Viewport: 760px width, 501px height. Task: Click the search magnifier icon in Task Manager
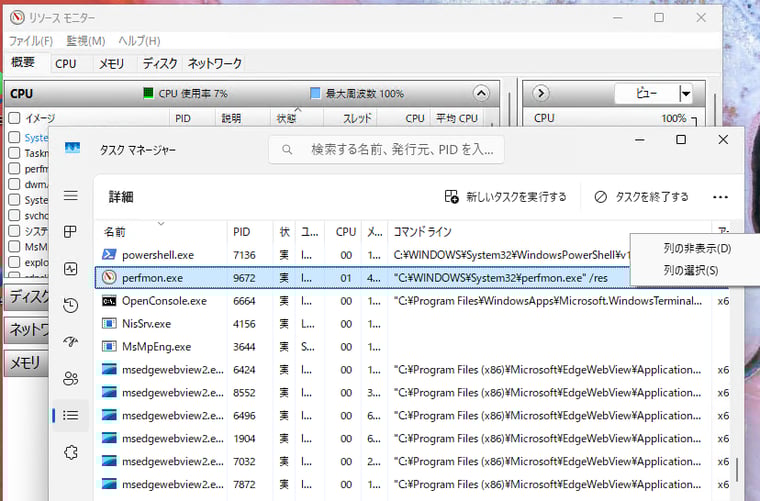[x=287, y=150]
